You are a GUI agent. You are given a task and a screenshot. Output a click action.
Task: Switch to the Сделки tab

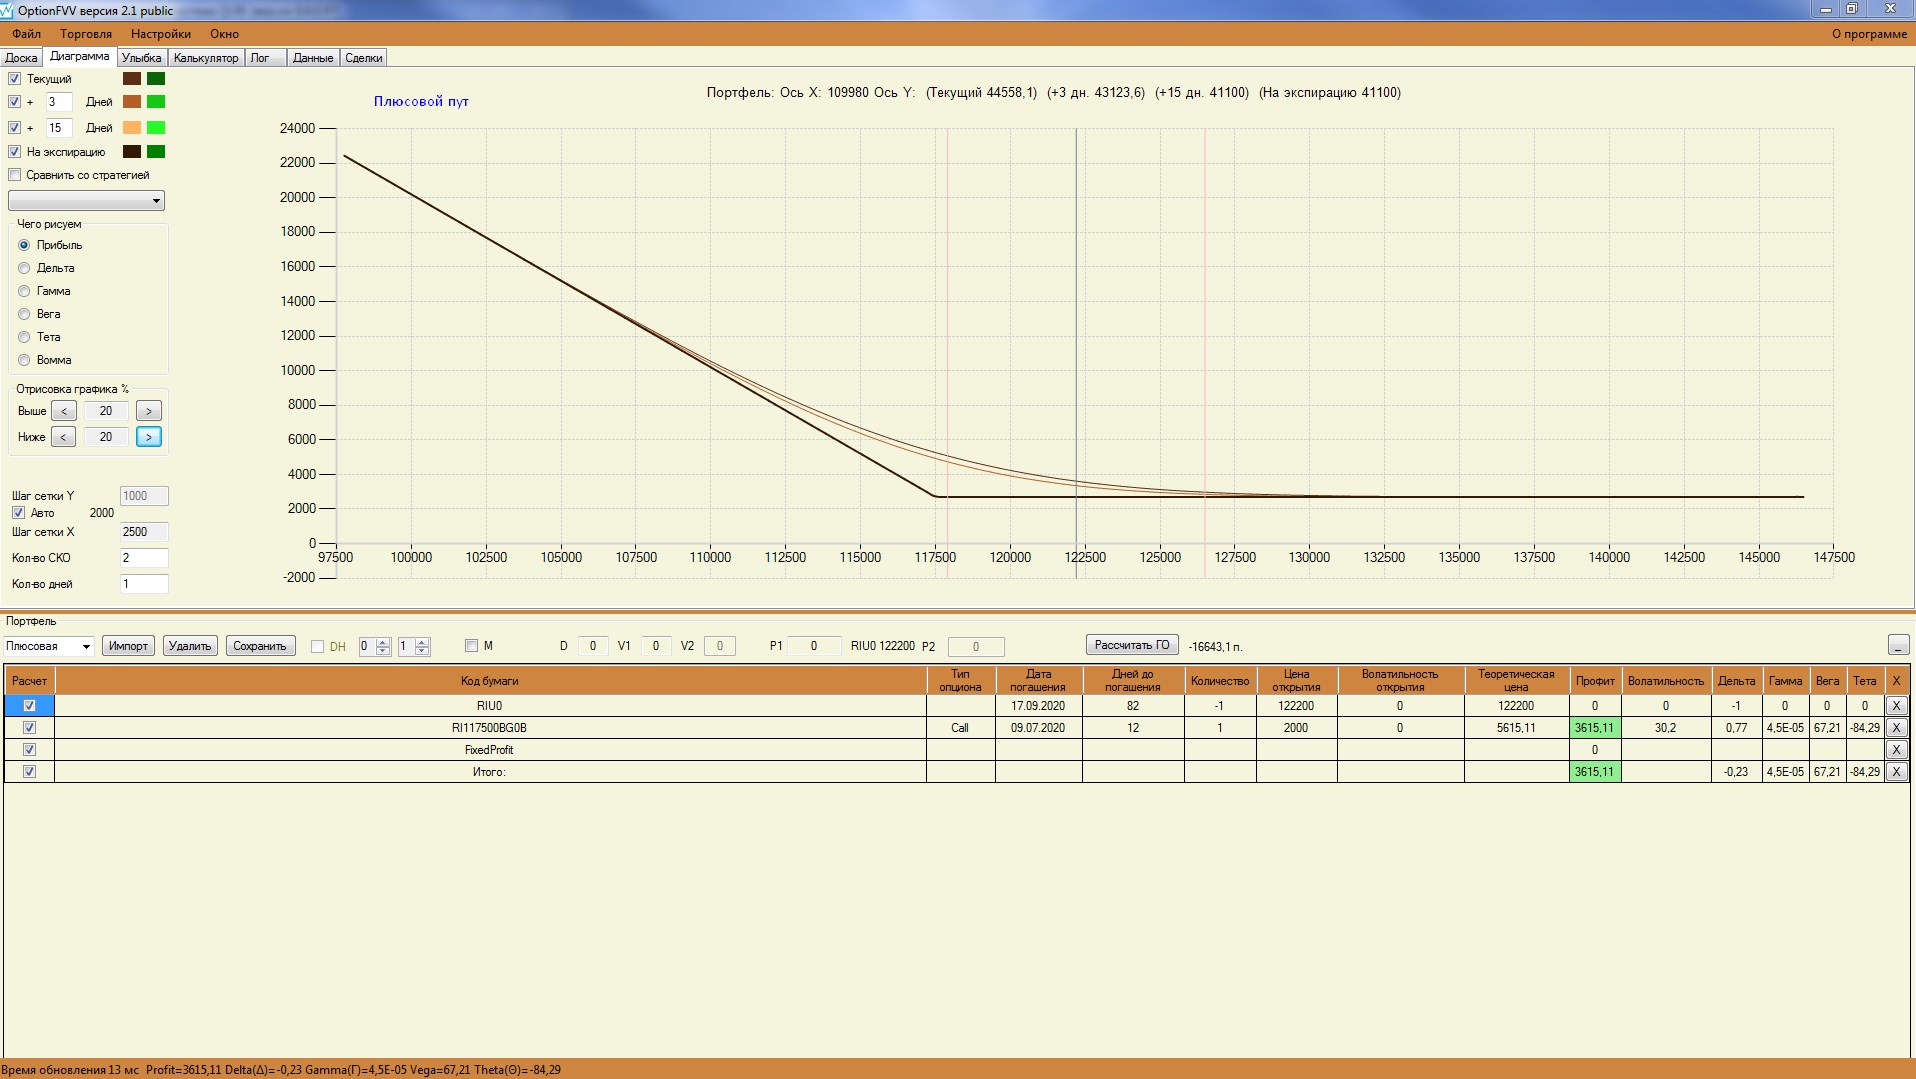click(364, 58)
